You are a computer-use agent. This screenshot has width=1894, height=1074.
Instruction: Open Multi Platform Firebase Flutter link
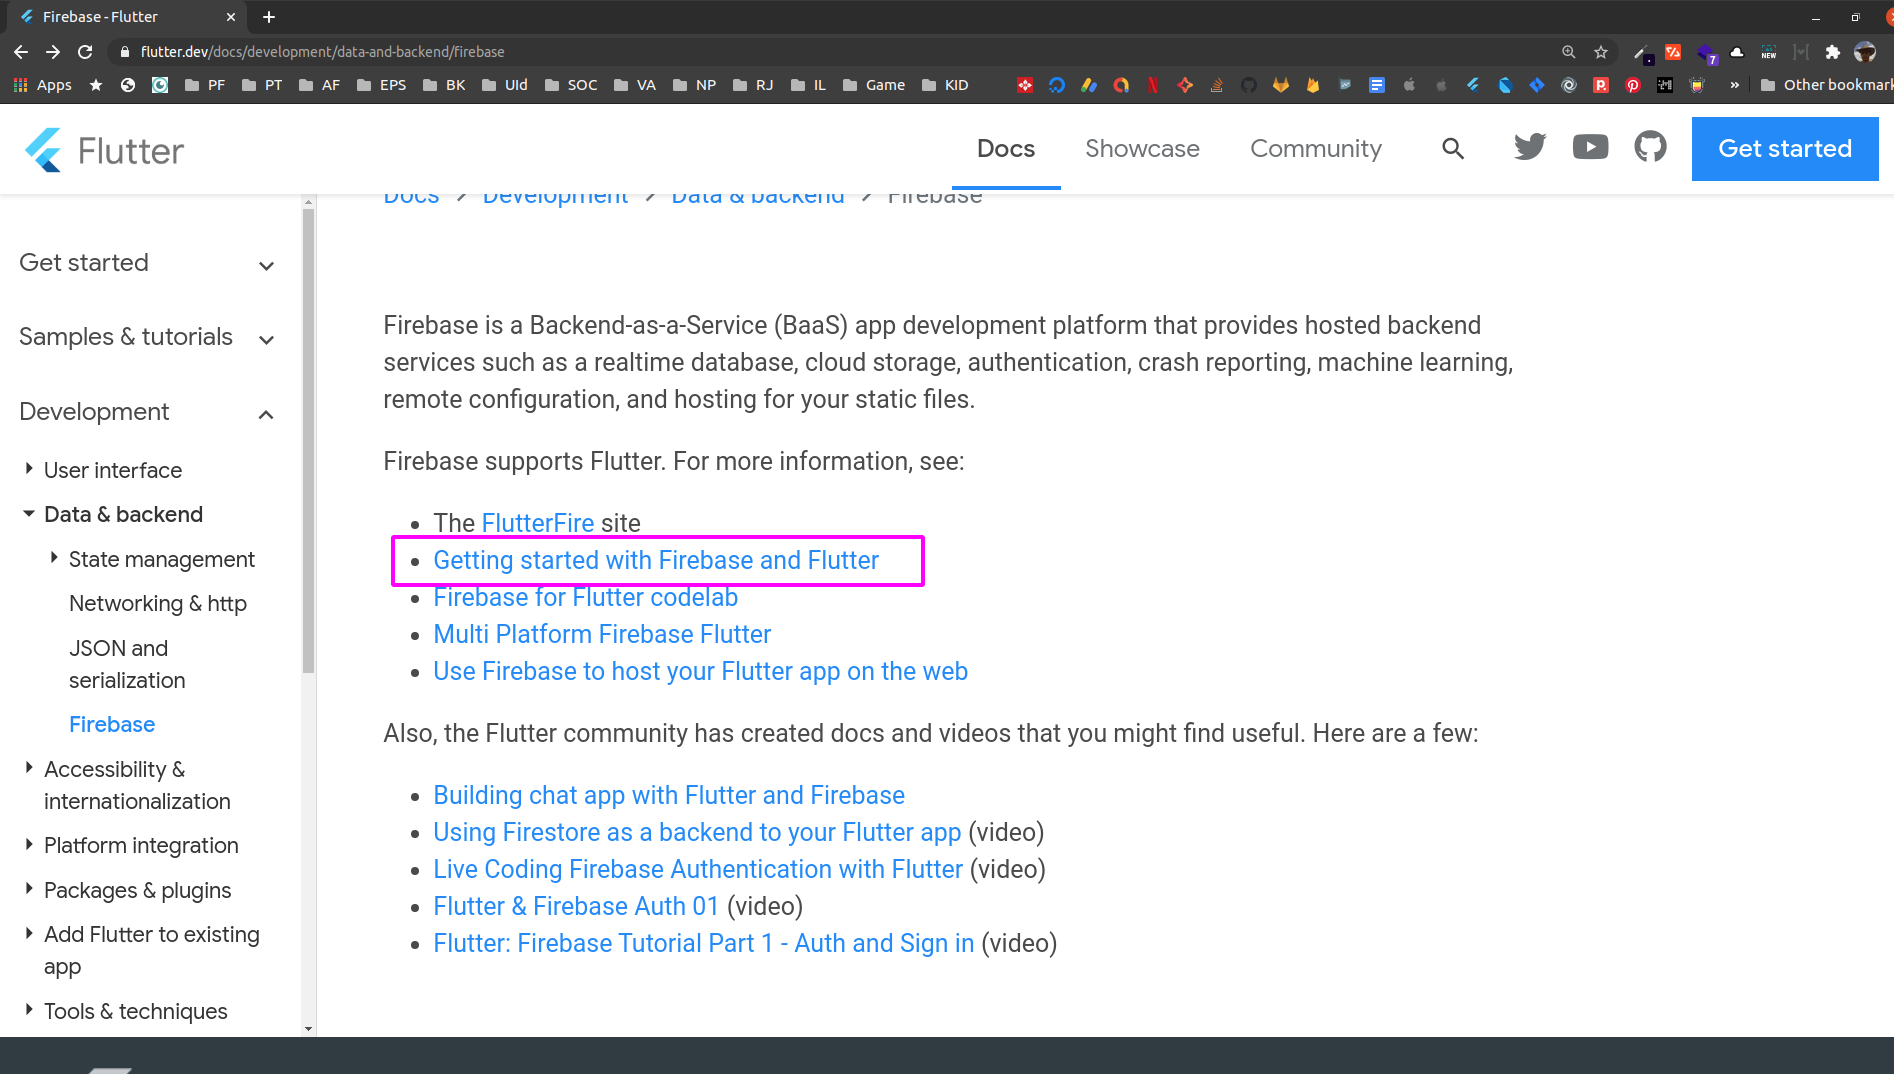(x=602, y=634)
